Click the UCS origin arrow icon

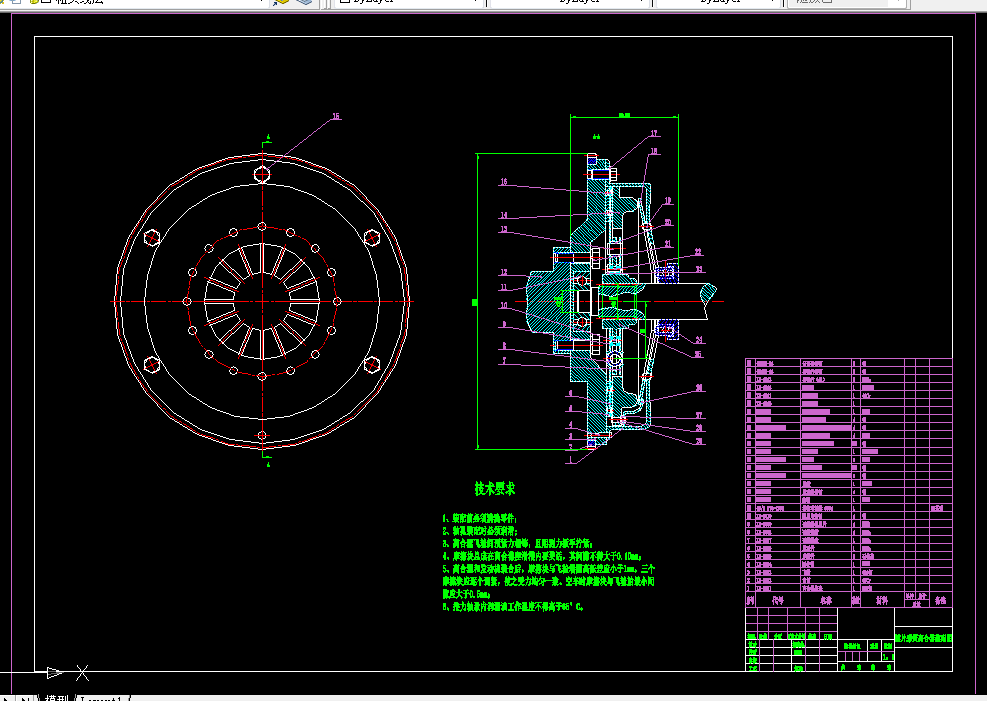tap(54, 672)
